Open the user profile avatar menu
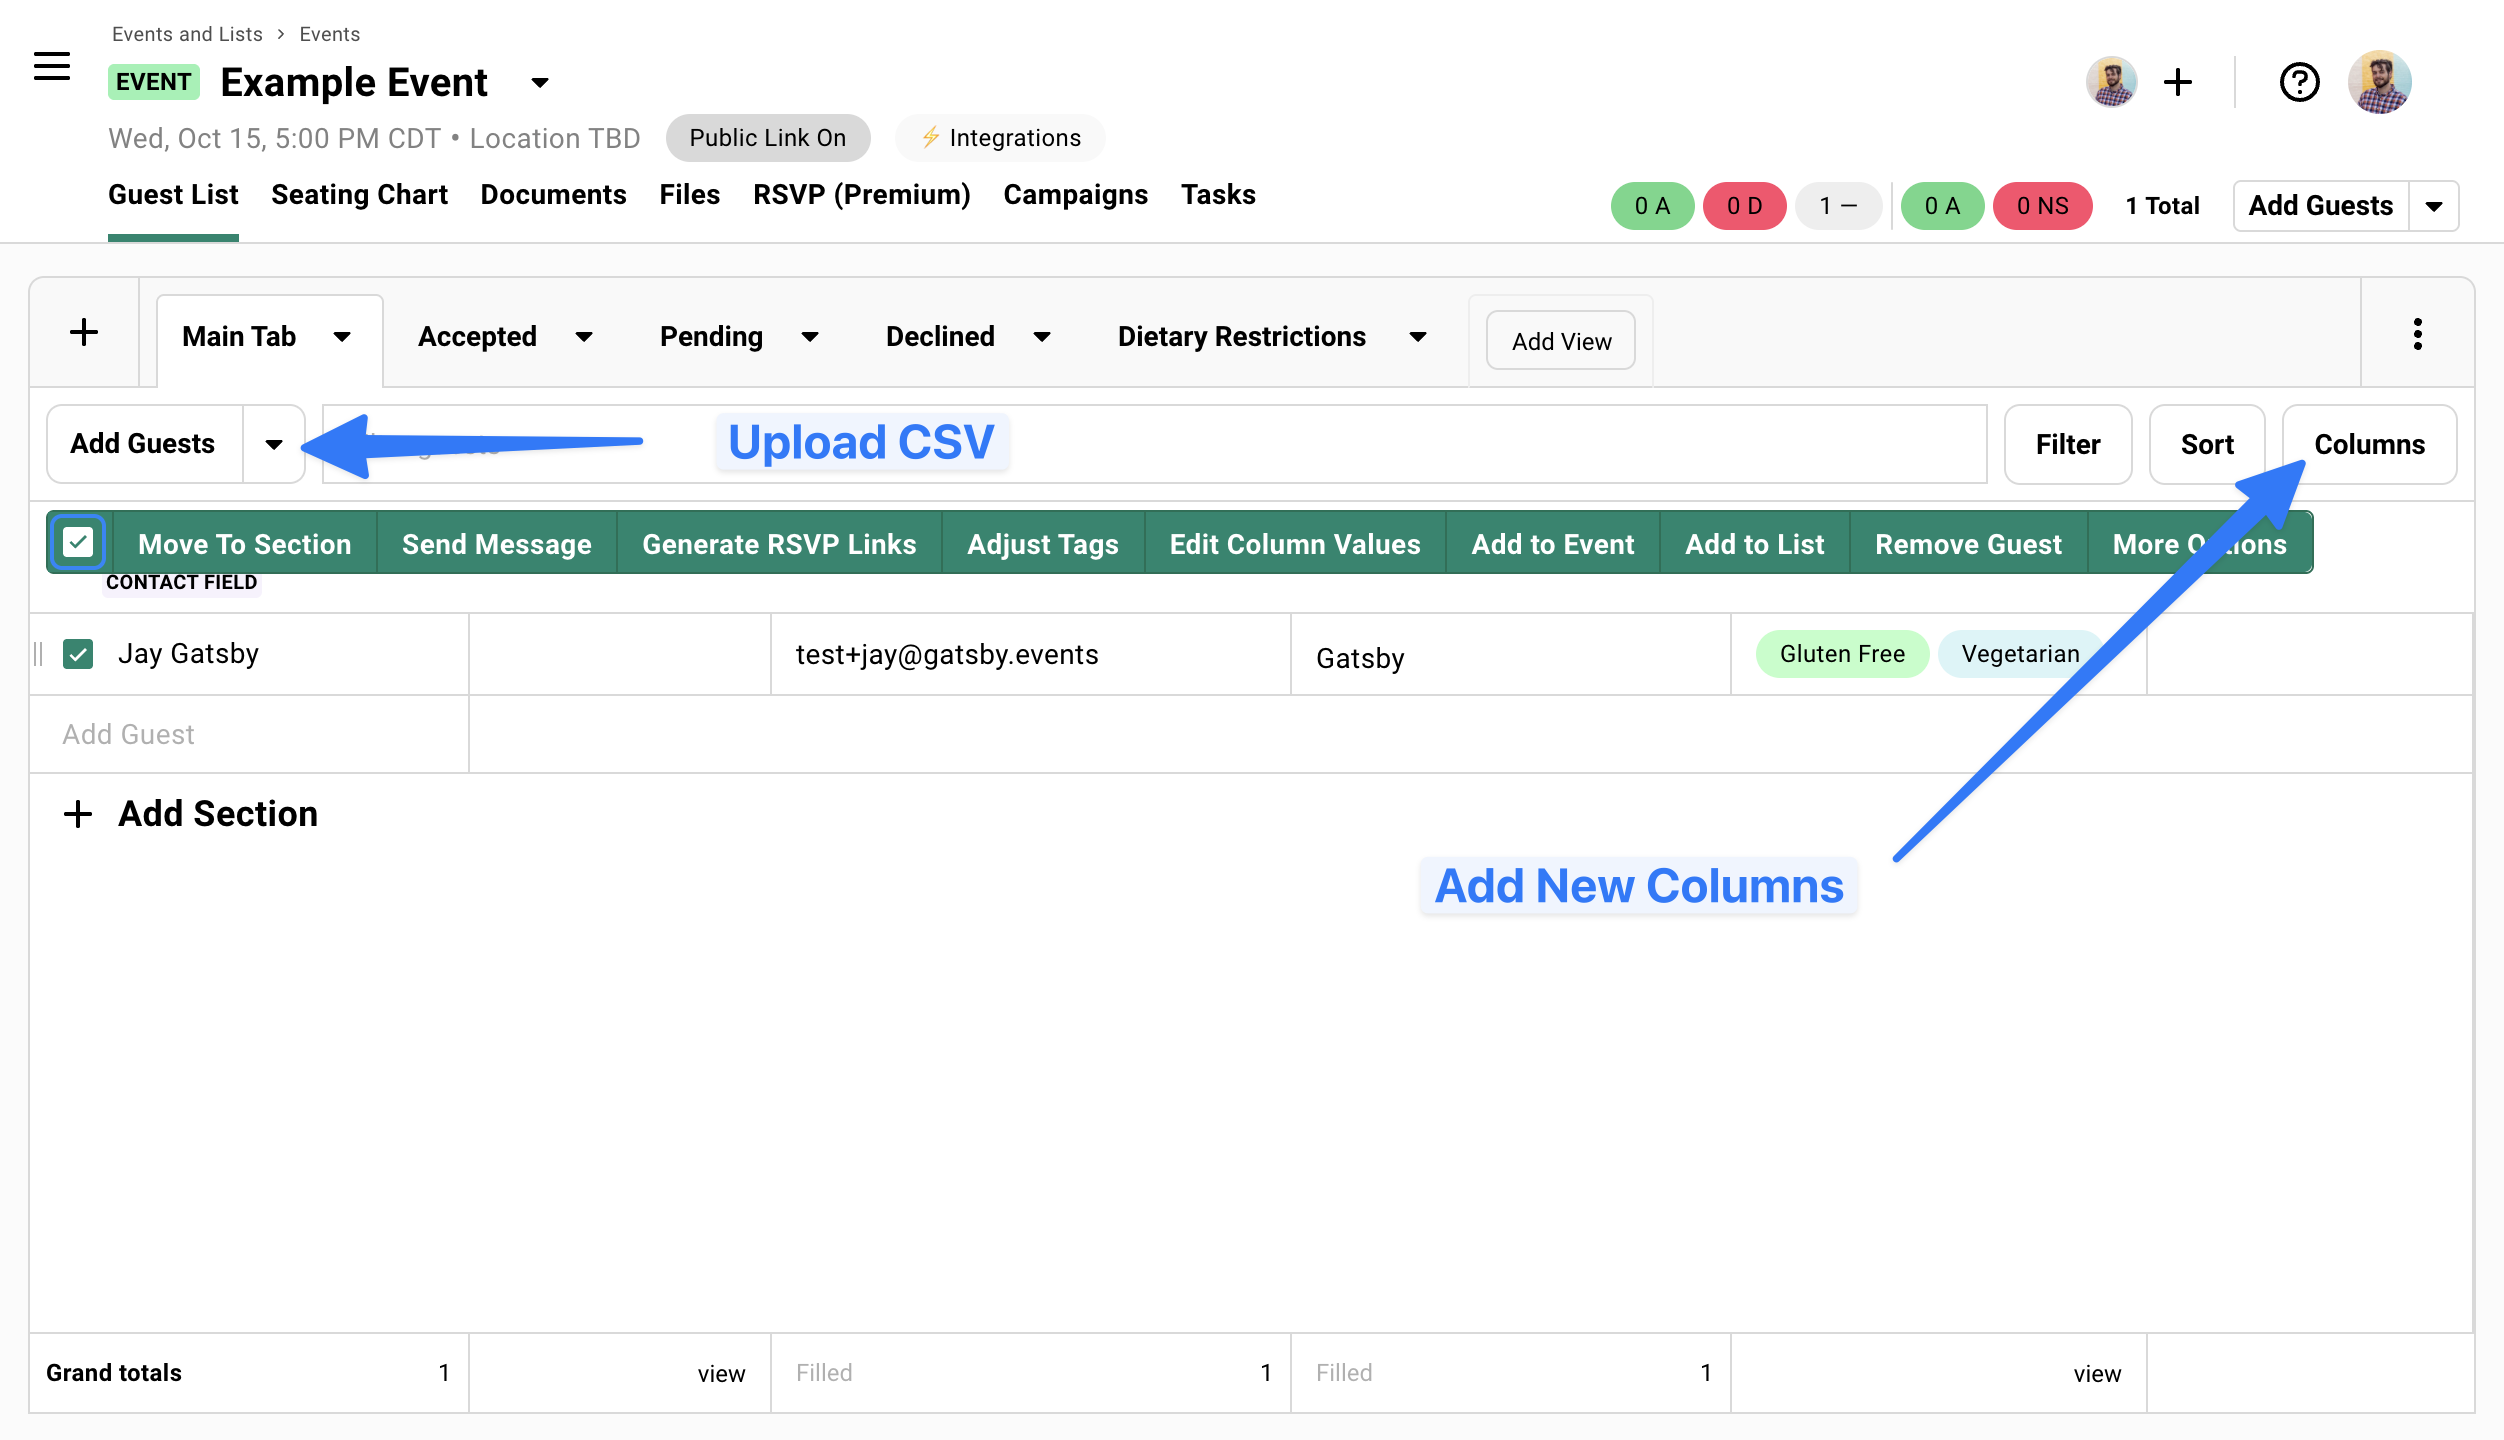This screenshot has width=2504, height=1440. pos(2379,82)
